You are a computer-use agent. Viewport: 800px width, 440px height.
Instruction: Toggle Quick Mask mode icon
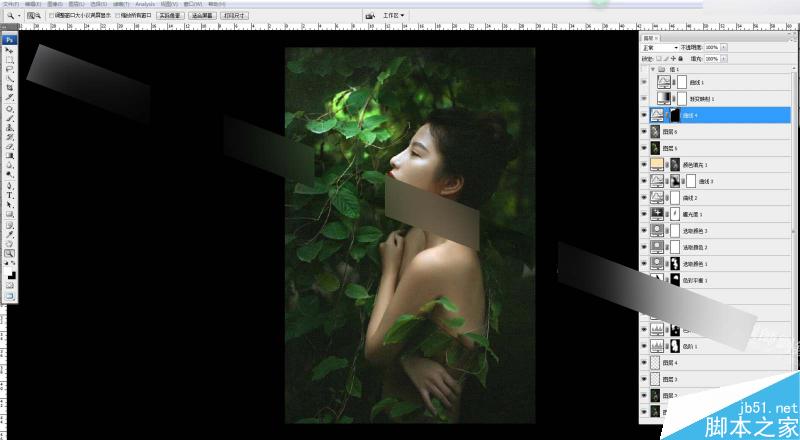click(10, 285)
